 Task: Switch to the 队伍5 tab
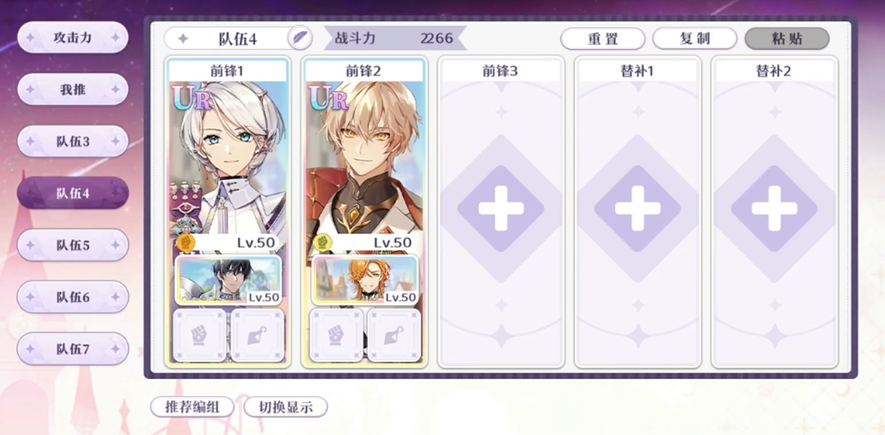[x=73, y=245]
